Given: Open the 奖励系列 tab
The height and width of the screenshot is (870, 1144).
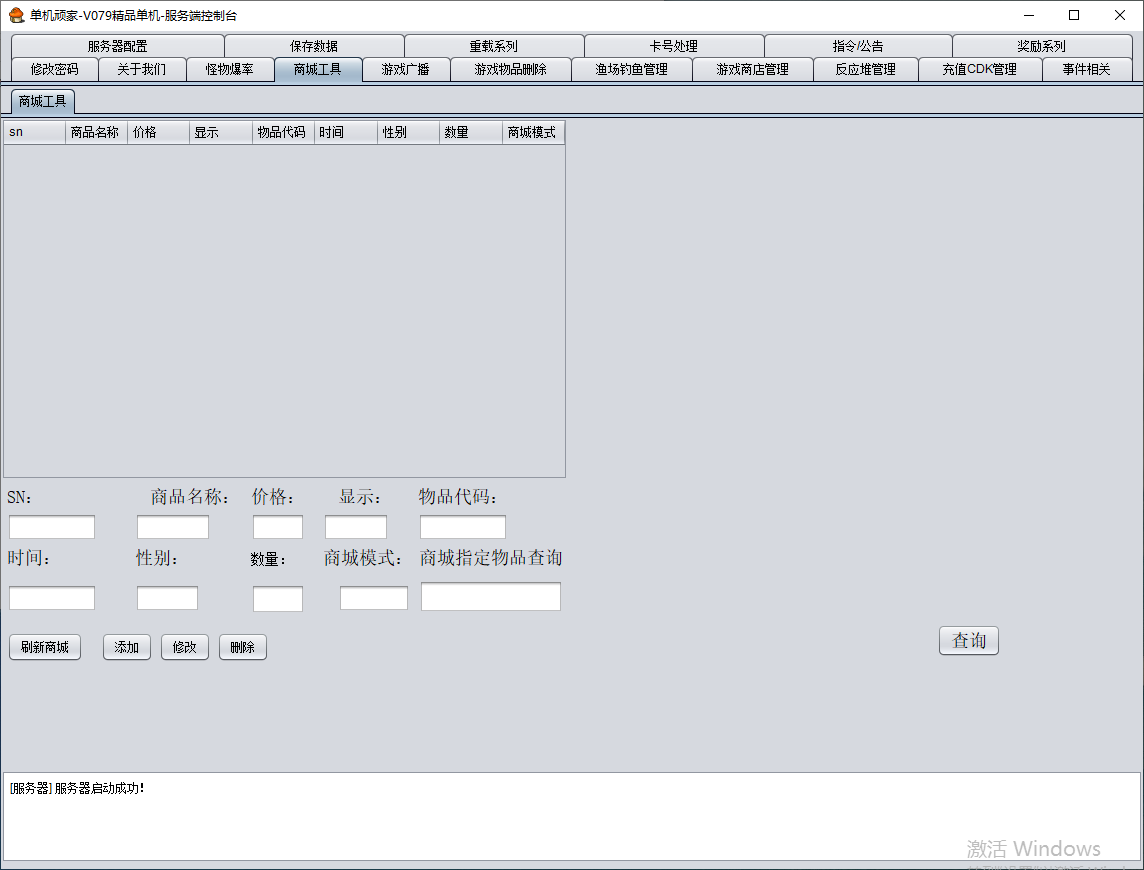Looking at the screenshot, I should 1041,46.
